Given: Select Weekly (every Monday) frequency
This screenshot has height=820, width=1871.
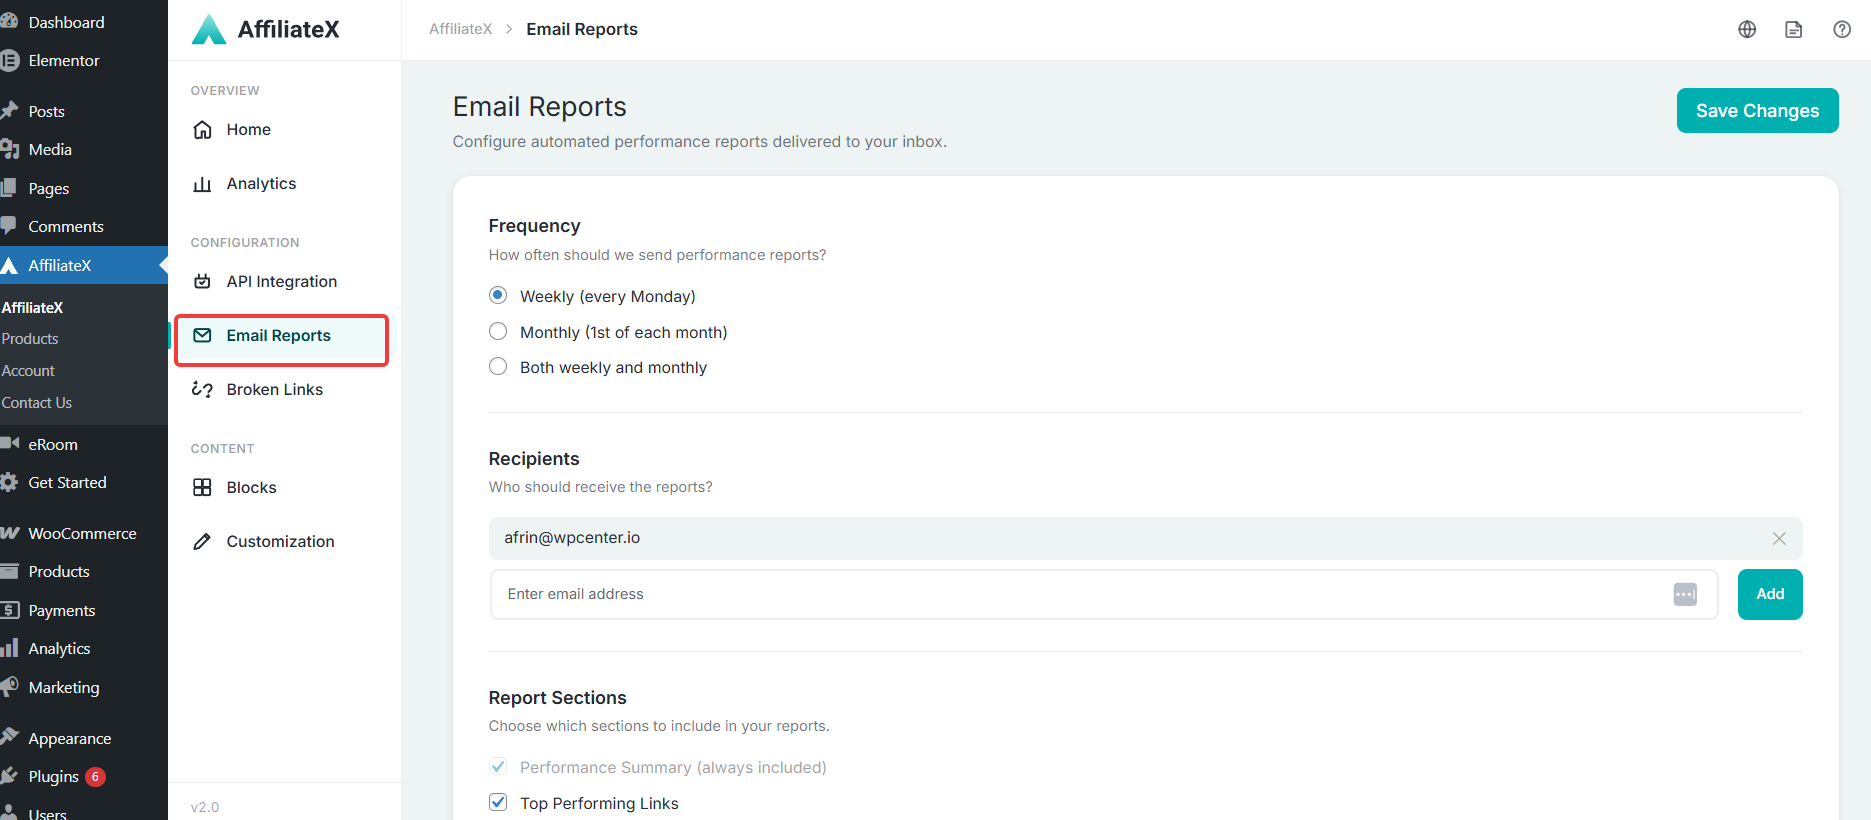Looking at the screenshot, I should point(498,295).
